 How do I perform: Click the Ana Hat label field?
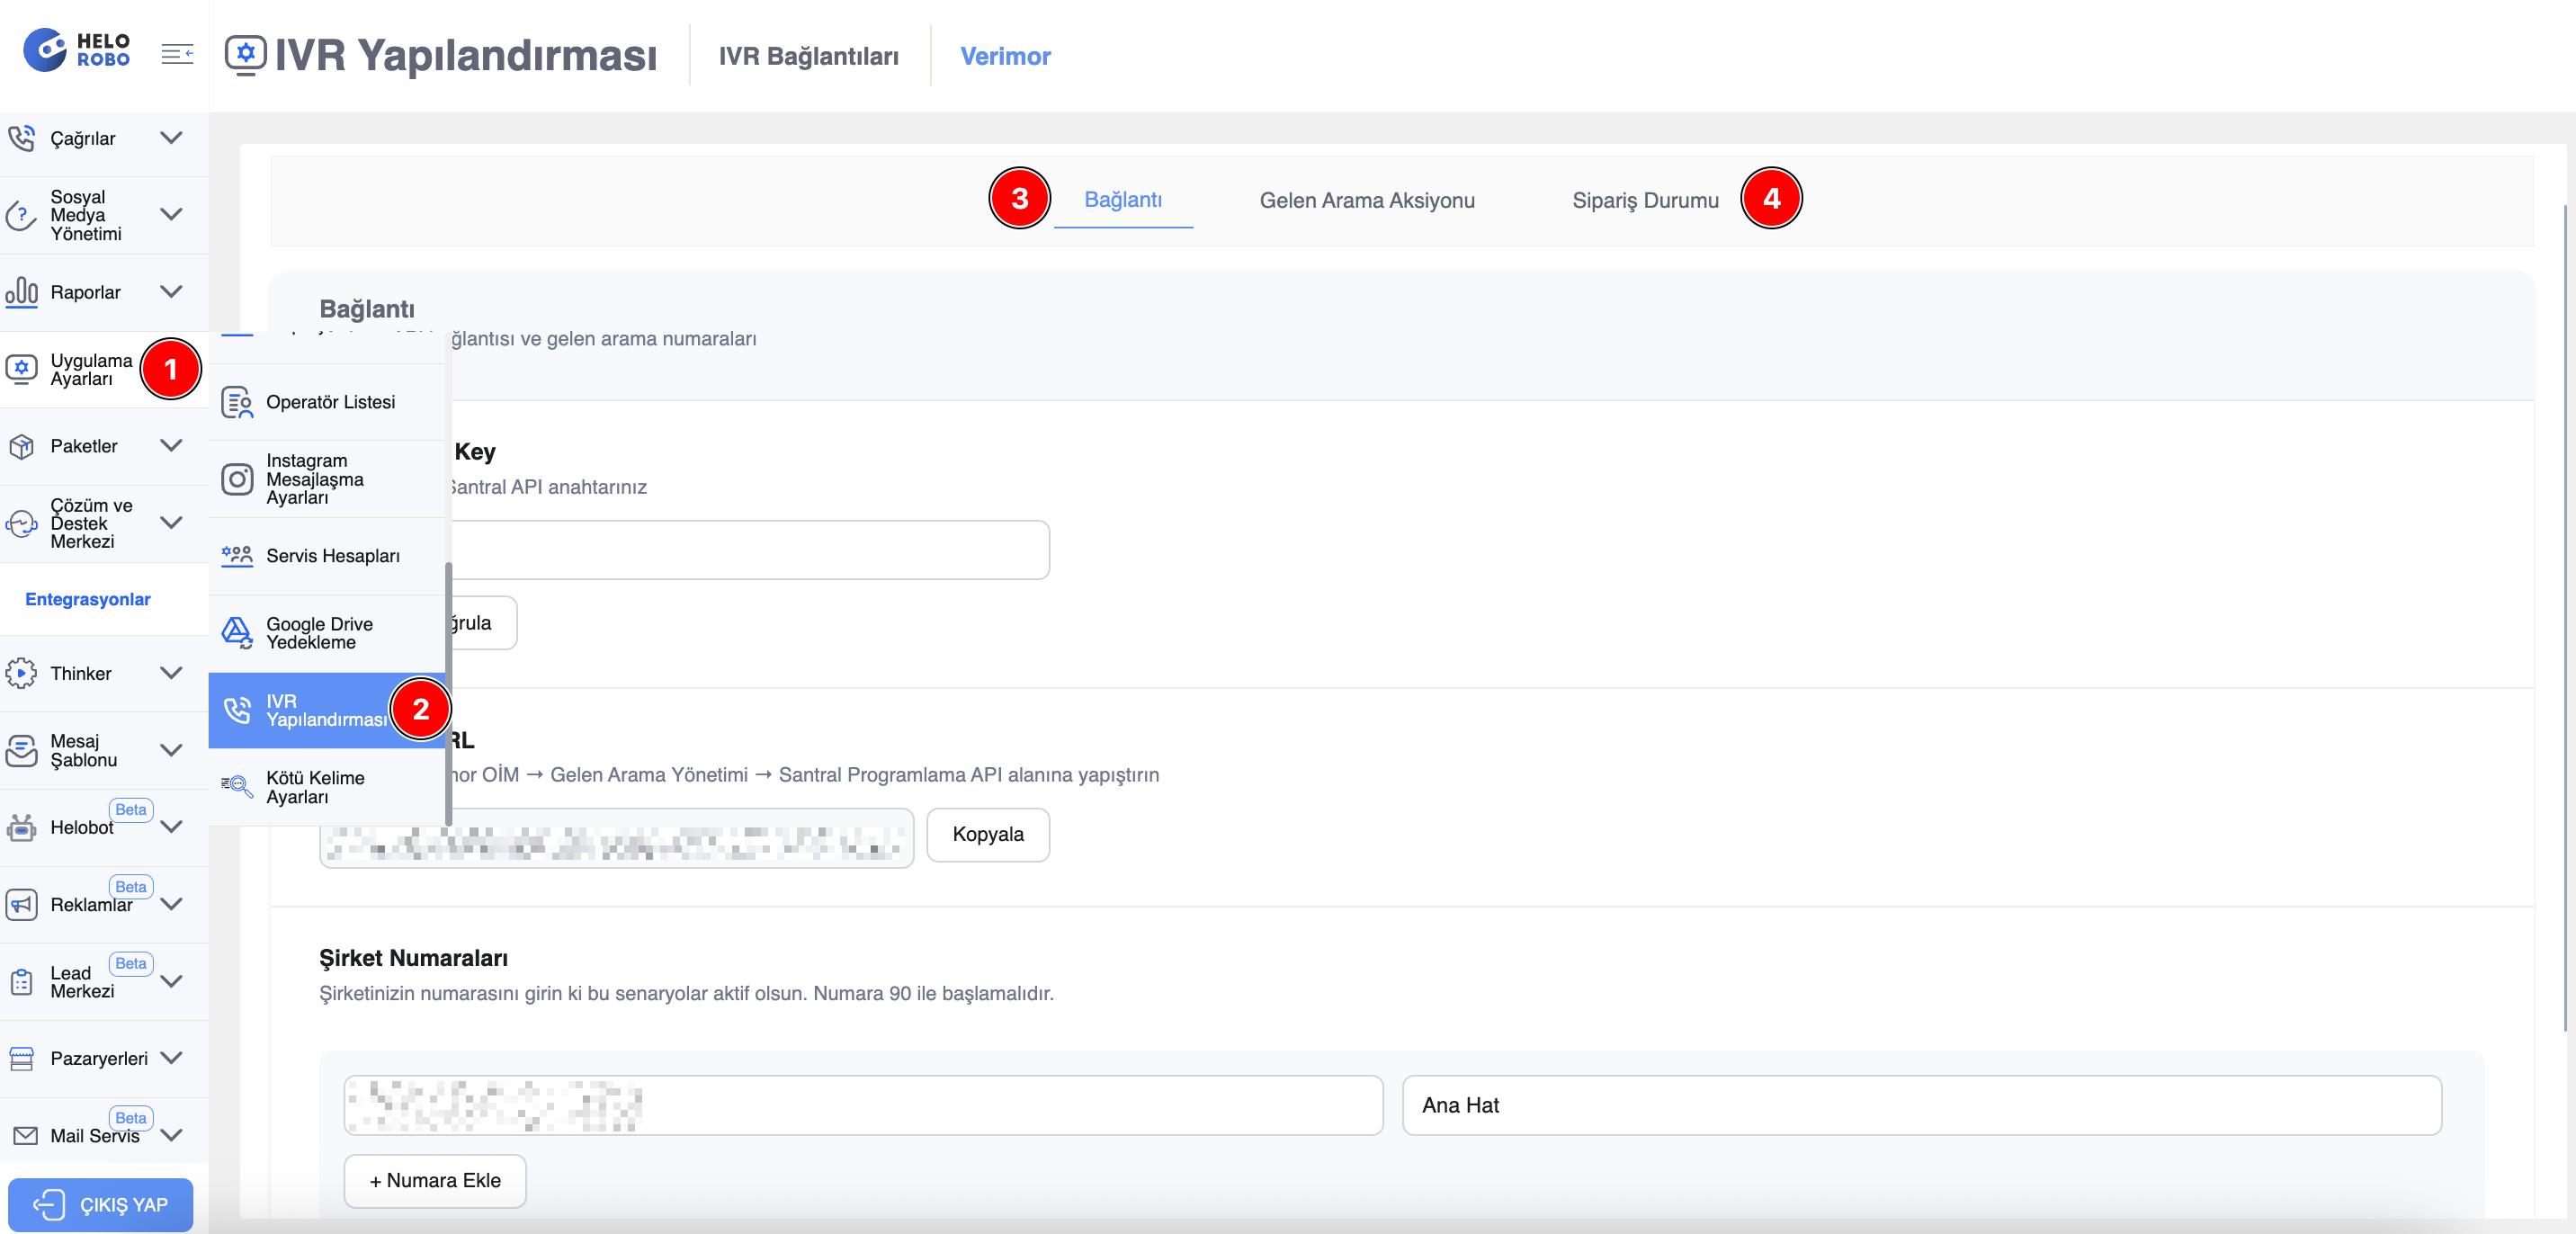1921,1105
